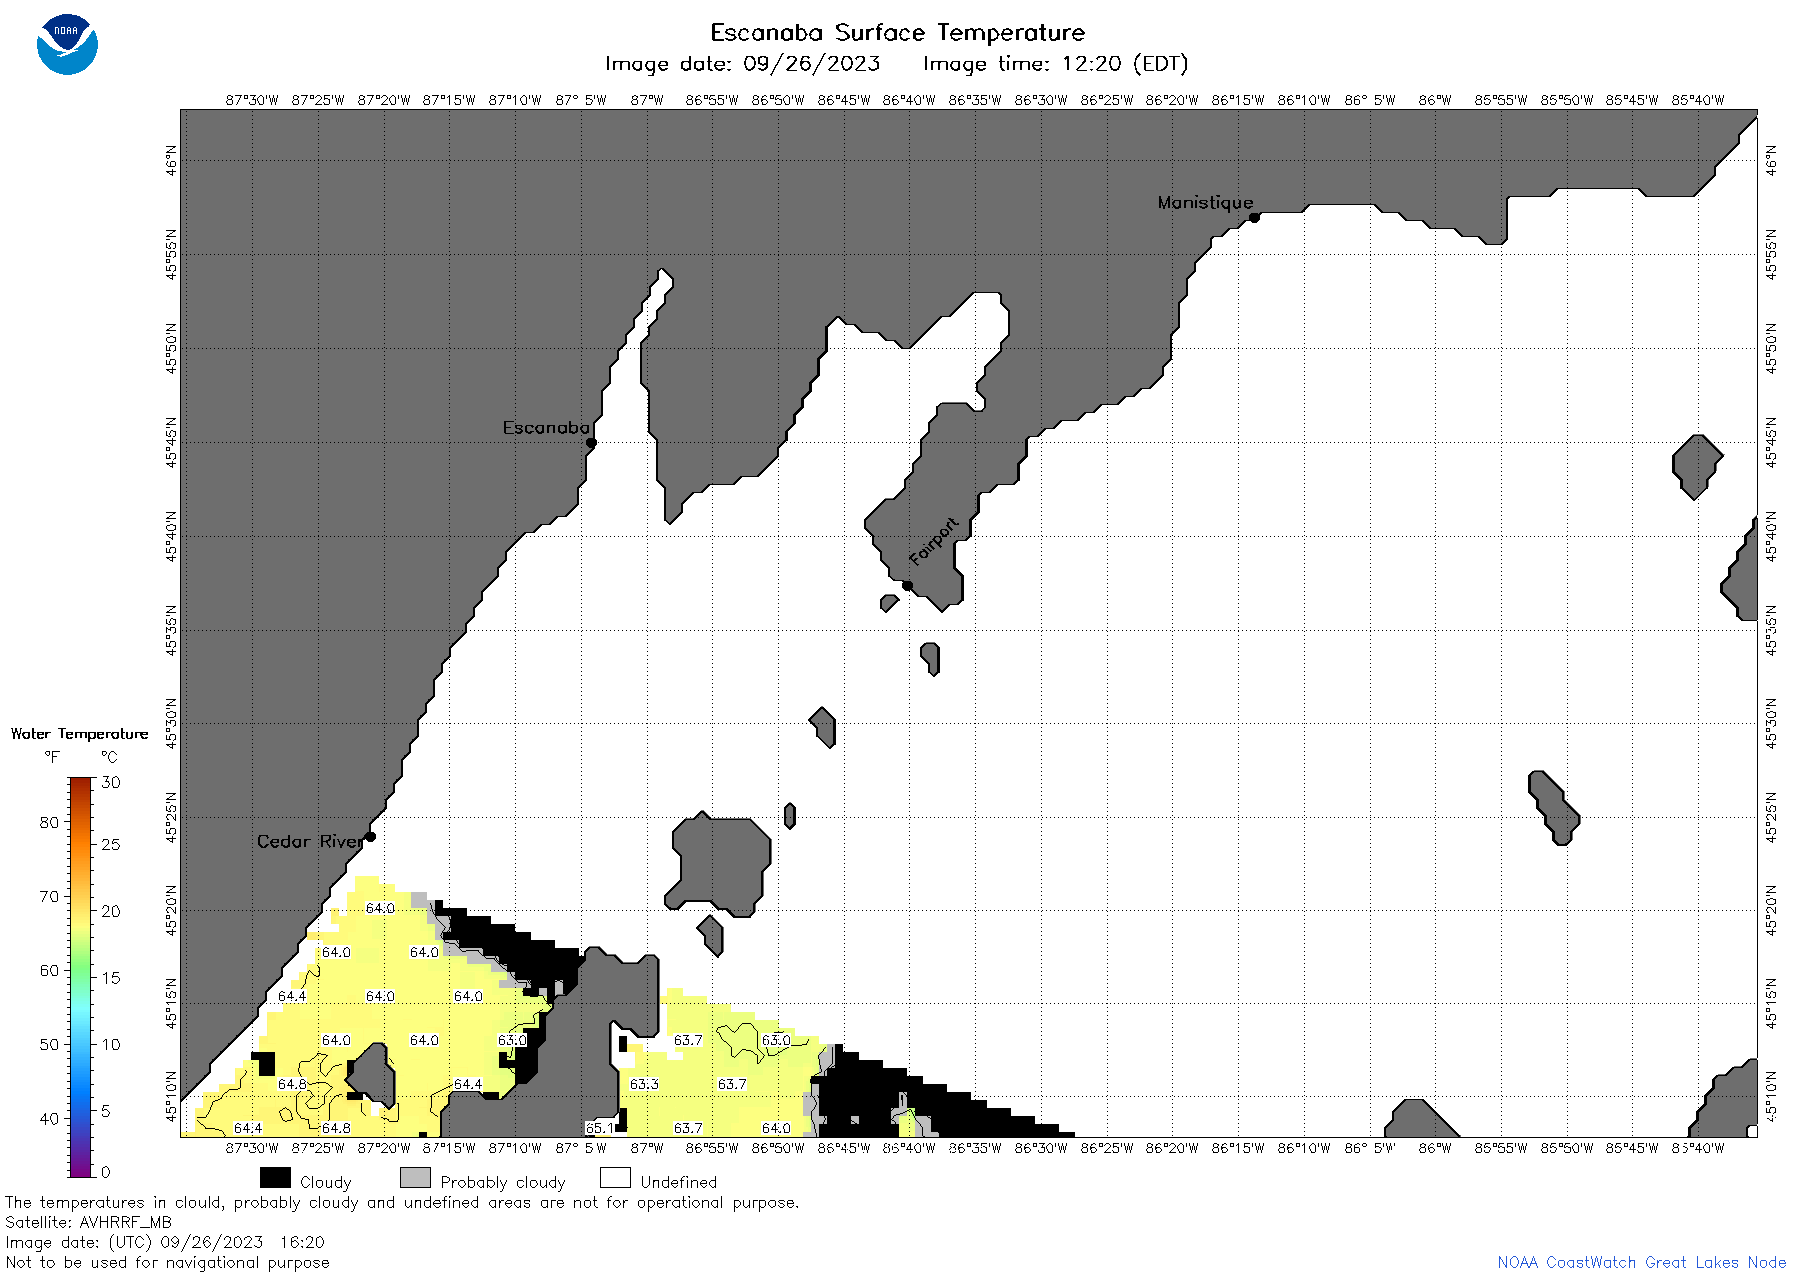Click the Cedar River label

tap(310, 841)
